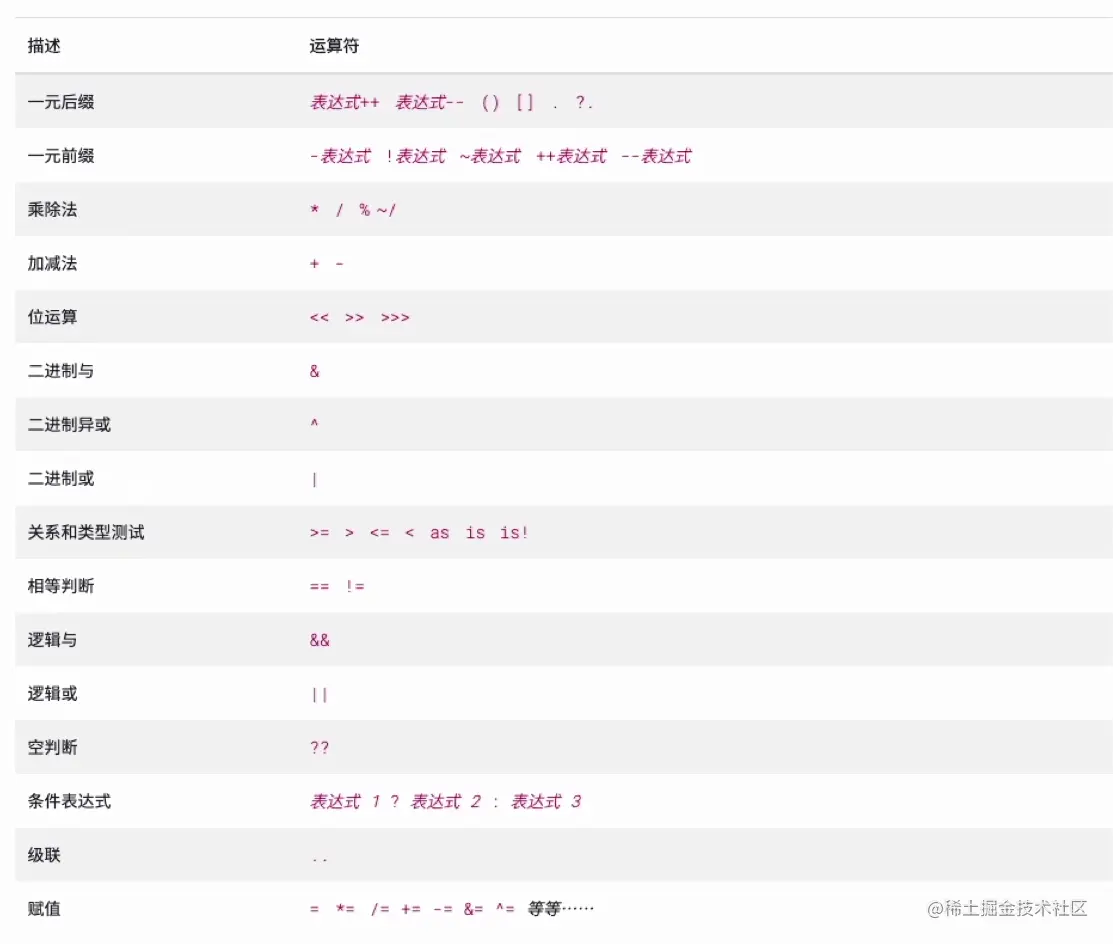Select the 相等判断 row label
The height and width of the screenshot is (944, 1113).
click(61, 586)
